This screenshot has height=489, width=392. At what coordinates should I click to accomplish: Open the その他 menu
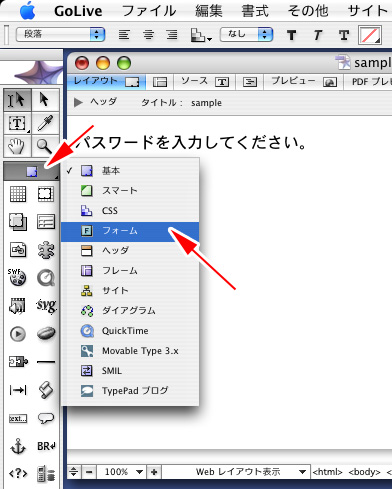tap(308, 11)
